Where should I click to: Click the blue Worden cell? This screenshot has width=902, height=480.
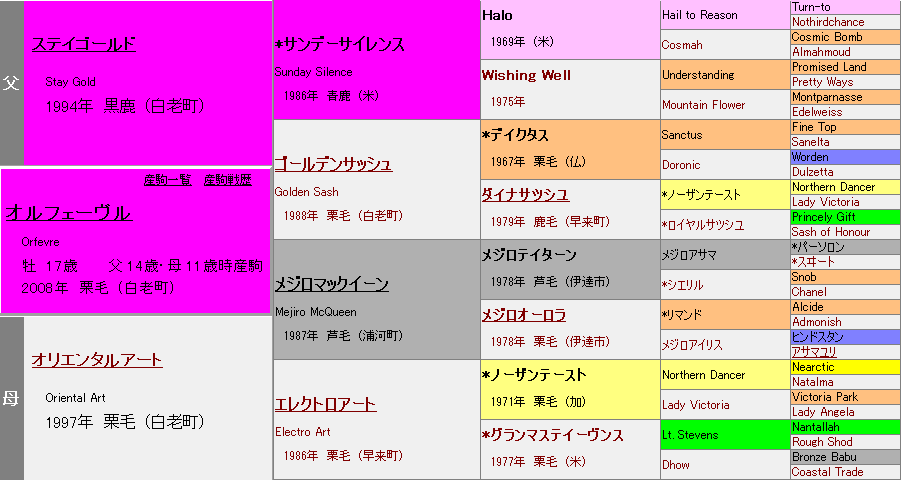(809, 157)
